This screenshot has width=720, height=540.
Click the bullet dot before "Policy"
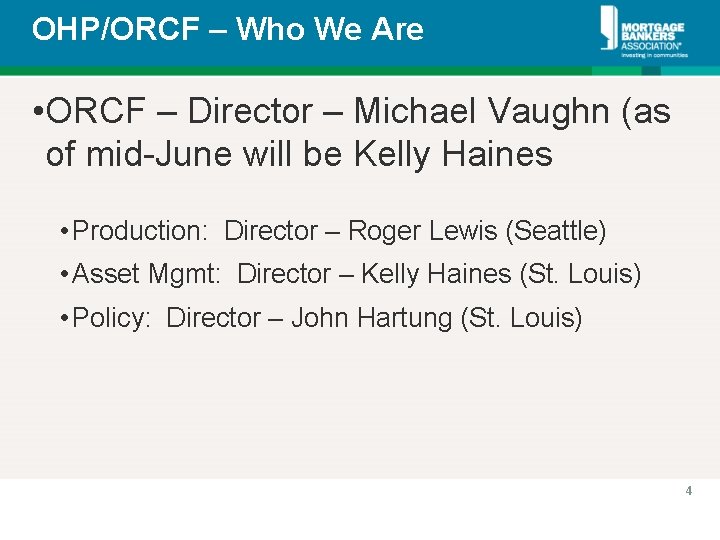pos(63,319)
